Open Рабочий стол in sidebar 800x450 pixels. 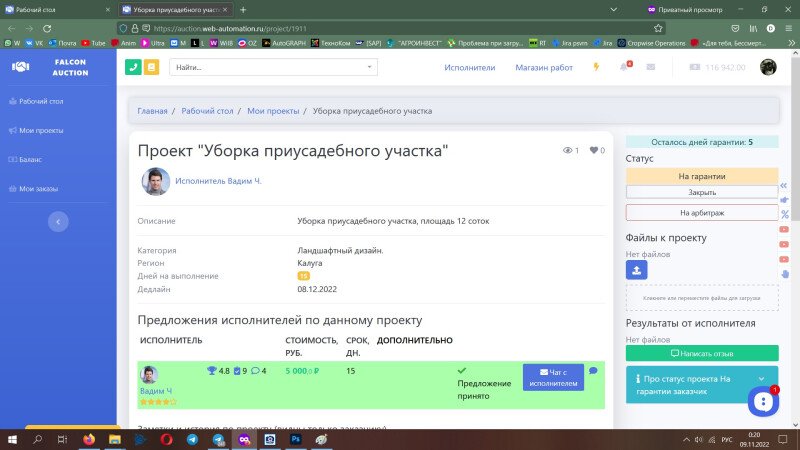(x=36, y=101)
